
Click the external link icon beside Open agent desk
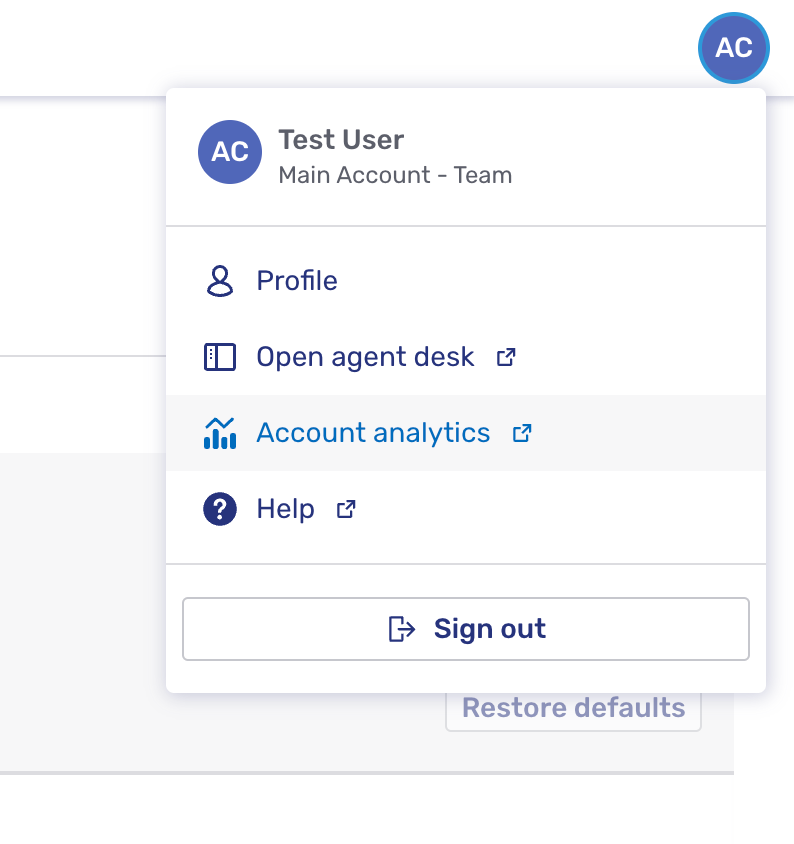506,356
